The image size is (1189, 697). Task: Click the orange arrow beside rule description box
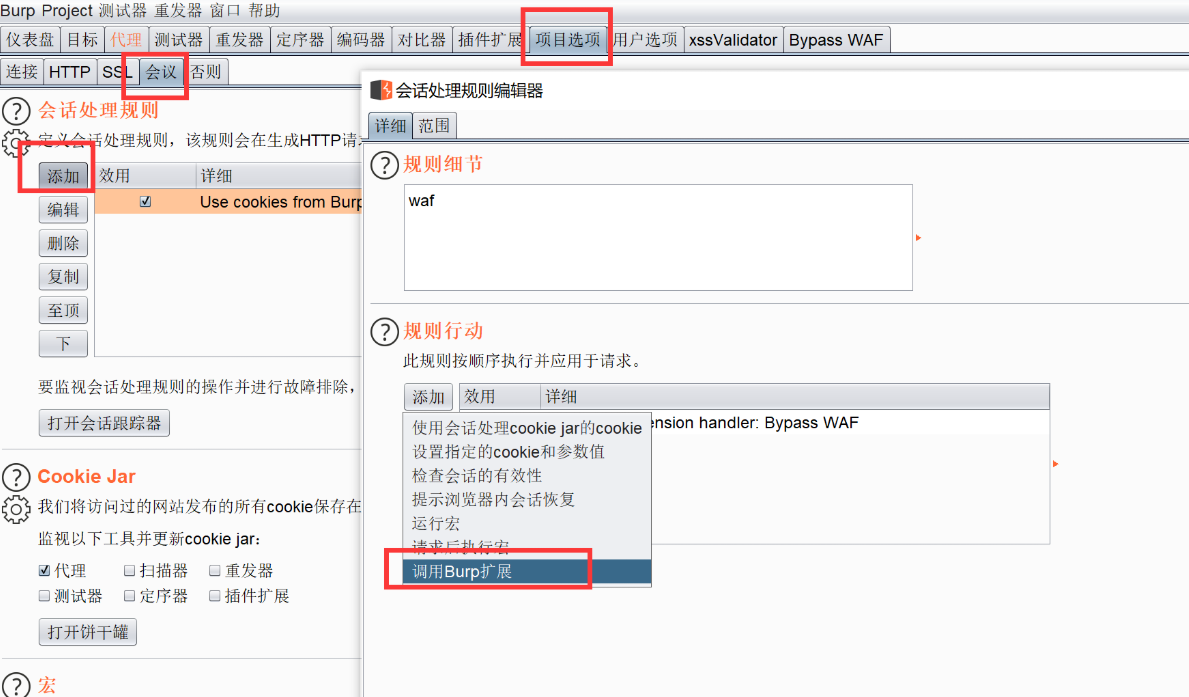918,238
